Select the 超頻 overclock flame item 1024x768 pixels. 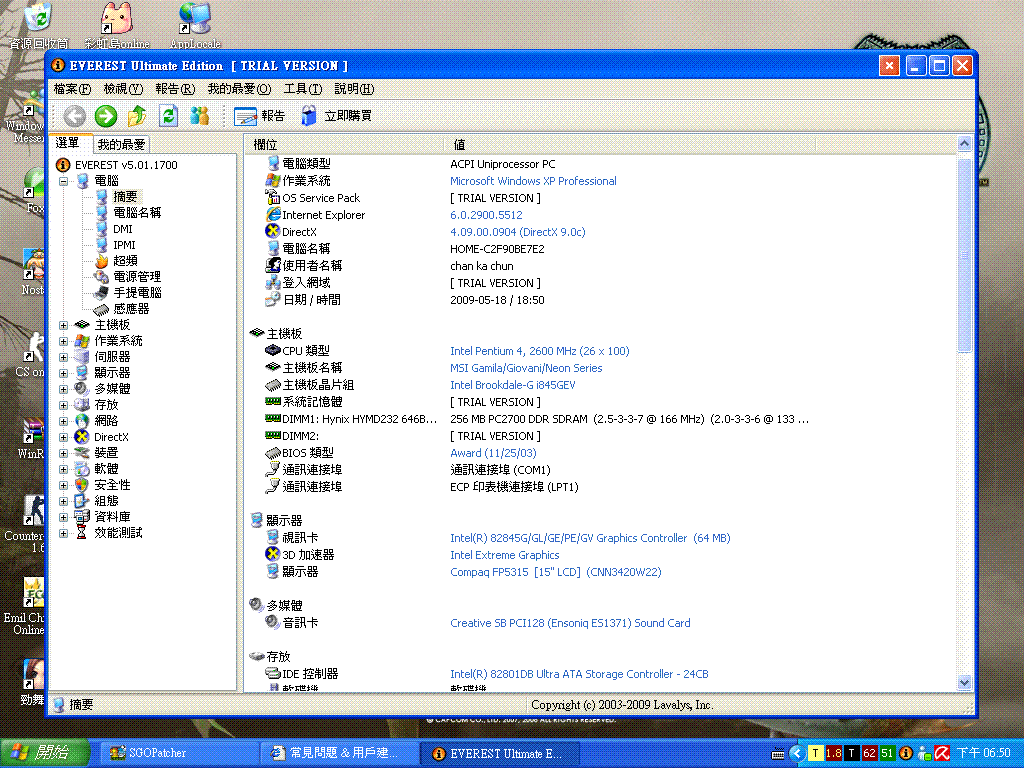[x=125, y=261]
